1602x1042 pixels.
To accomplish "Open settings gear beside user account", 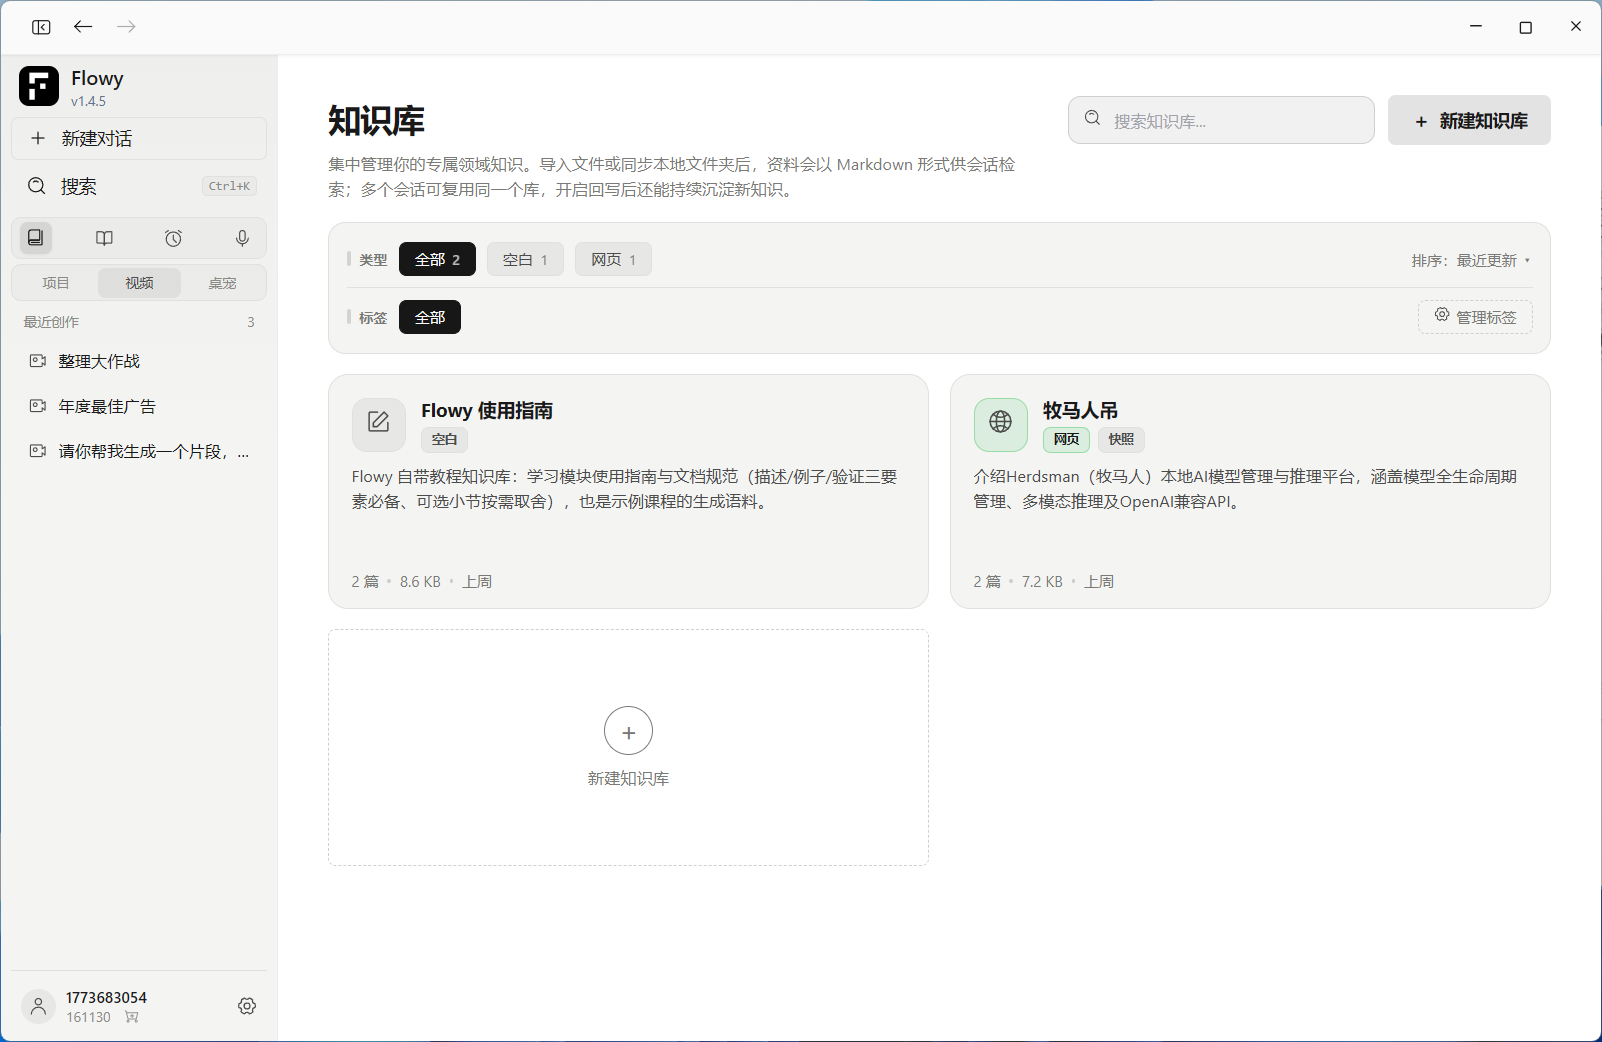I will pyautogui.click(x=247, y=1006).
